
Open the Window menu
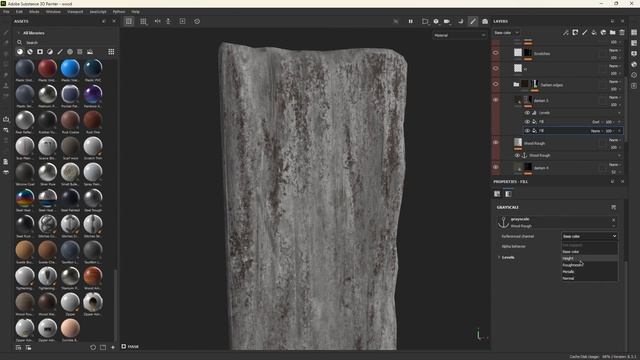coord(53,12)
